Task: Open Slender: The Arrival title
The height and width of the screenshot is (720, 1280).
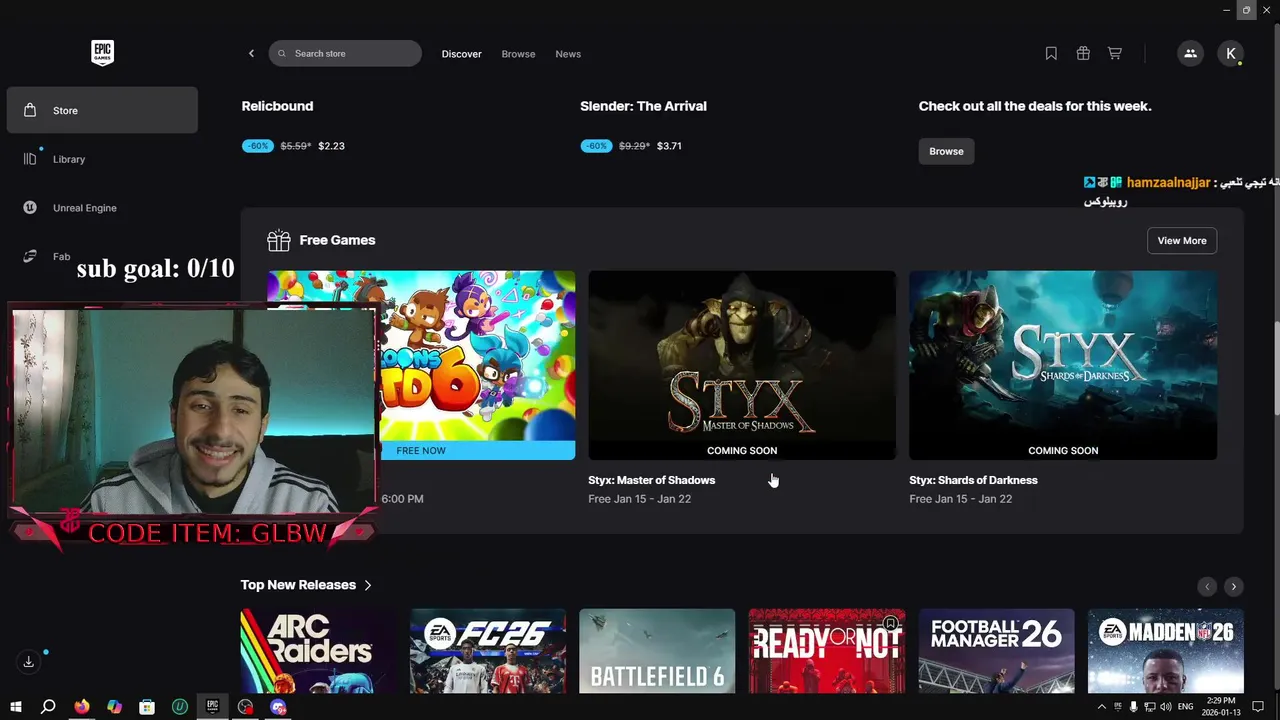Action: coord(643,106)
